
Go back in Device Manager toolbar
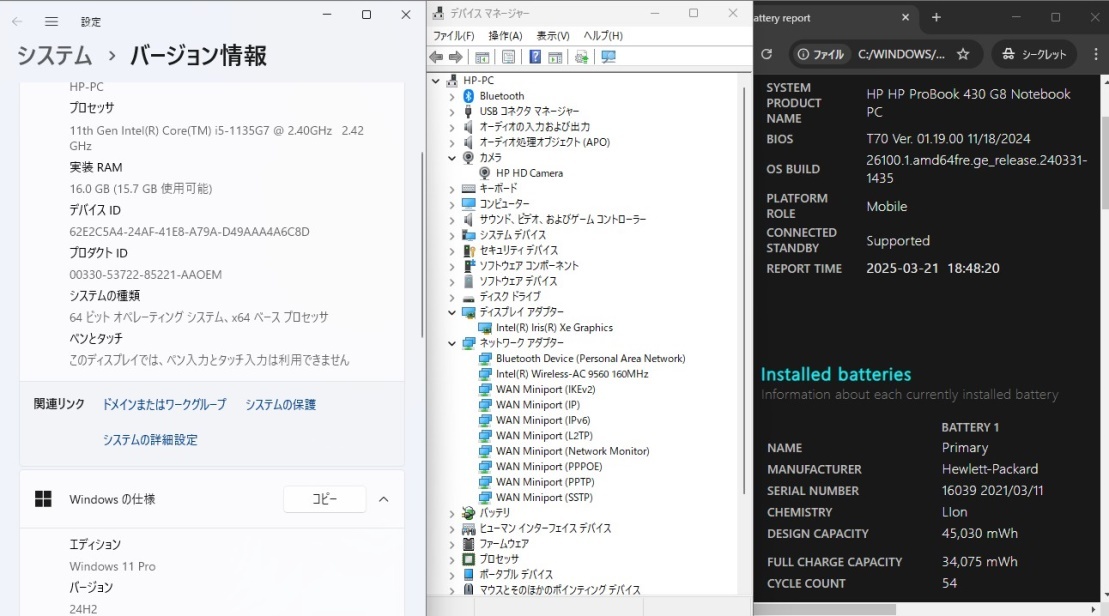(436, 57)
